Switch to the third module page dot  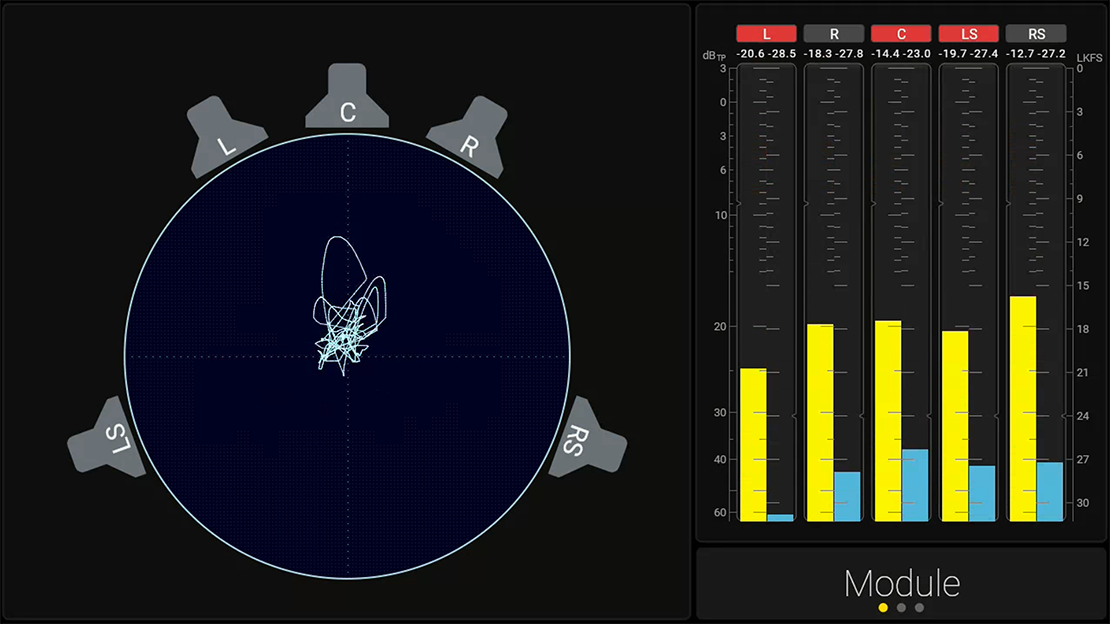click(x=919, y=607)
